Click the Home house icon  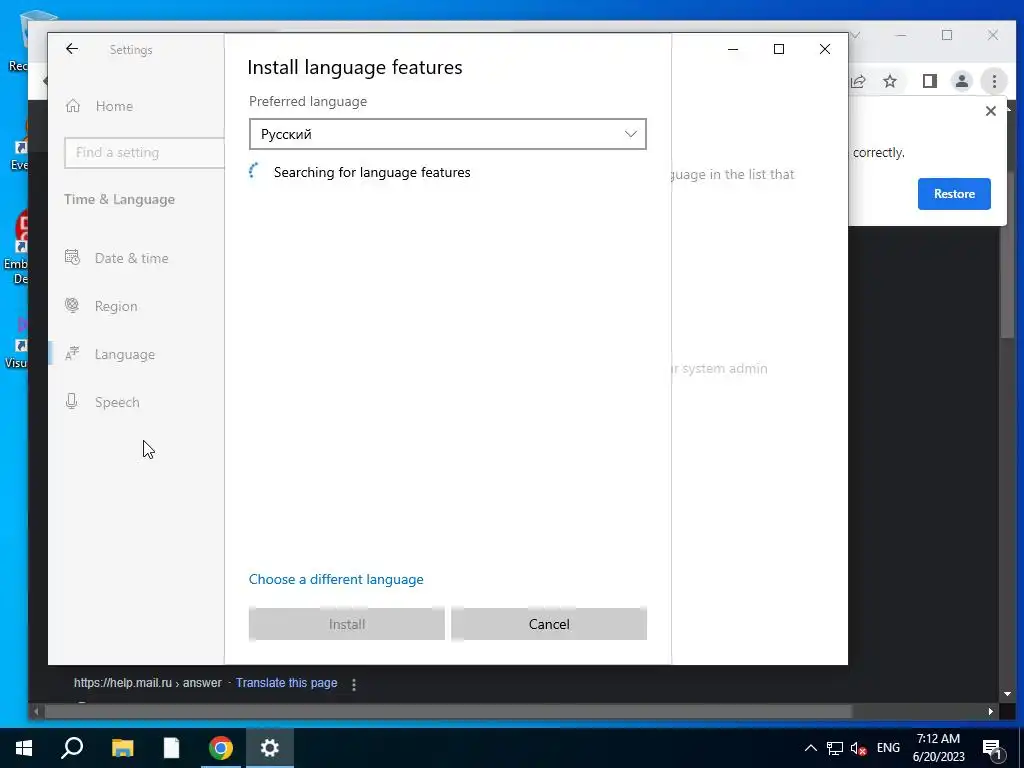point(72,105)
